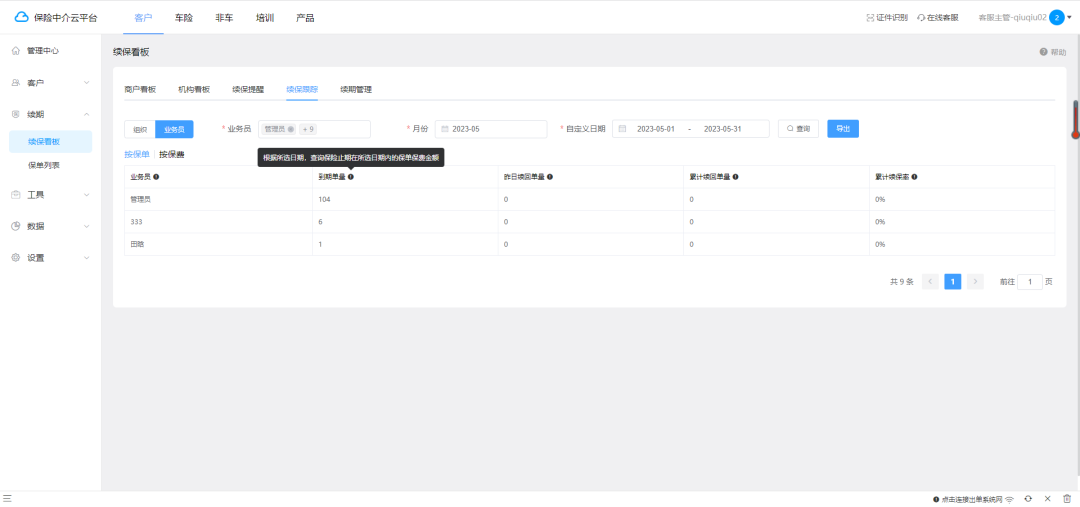Click the refresh icon in bottom status bar
1080x507 pixels.
tap(1028, 498)
